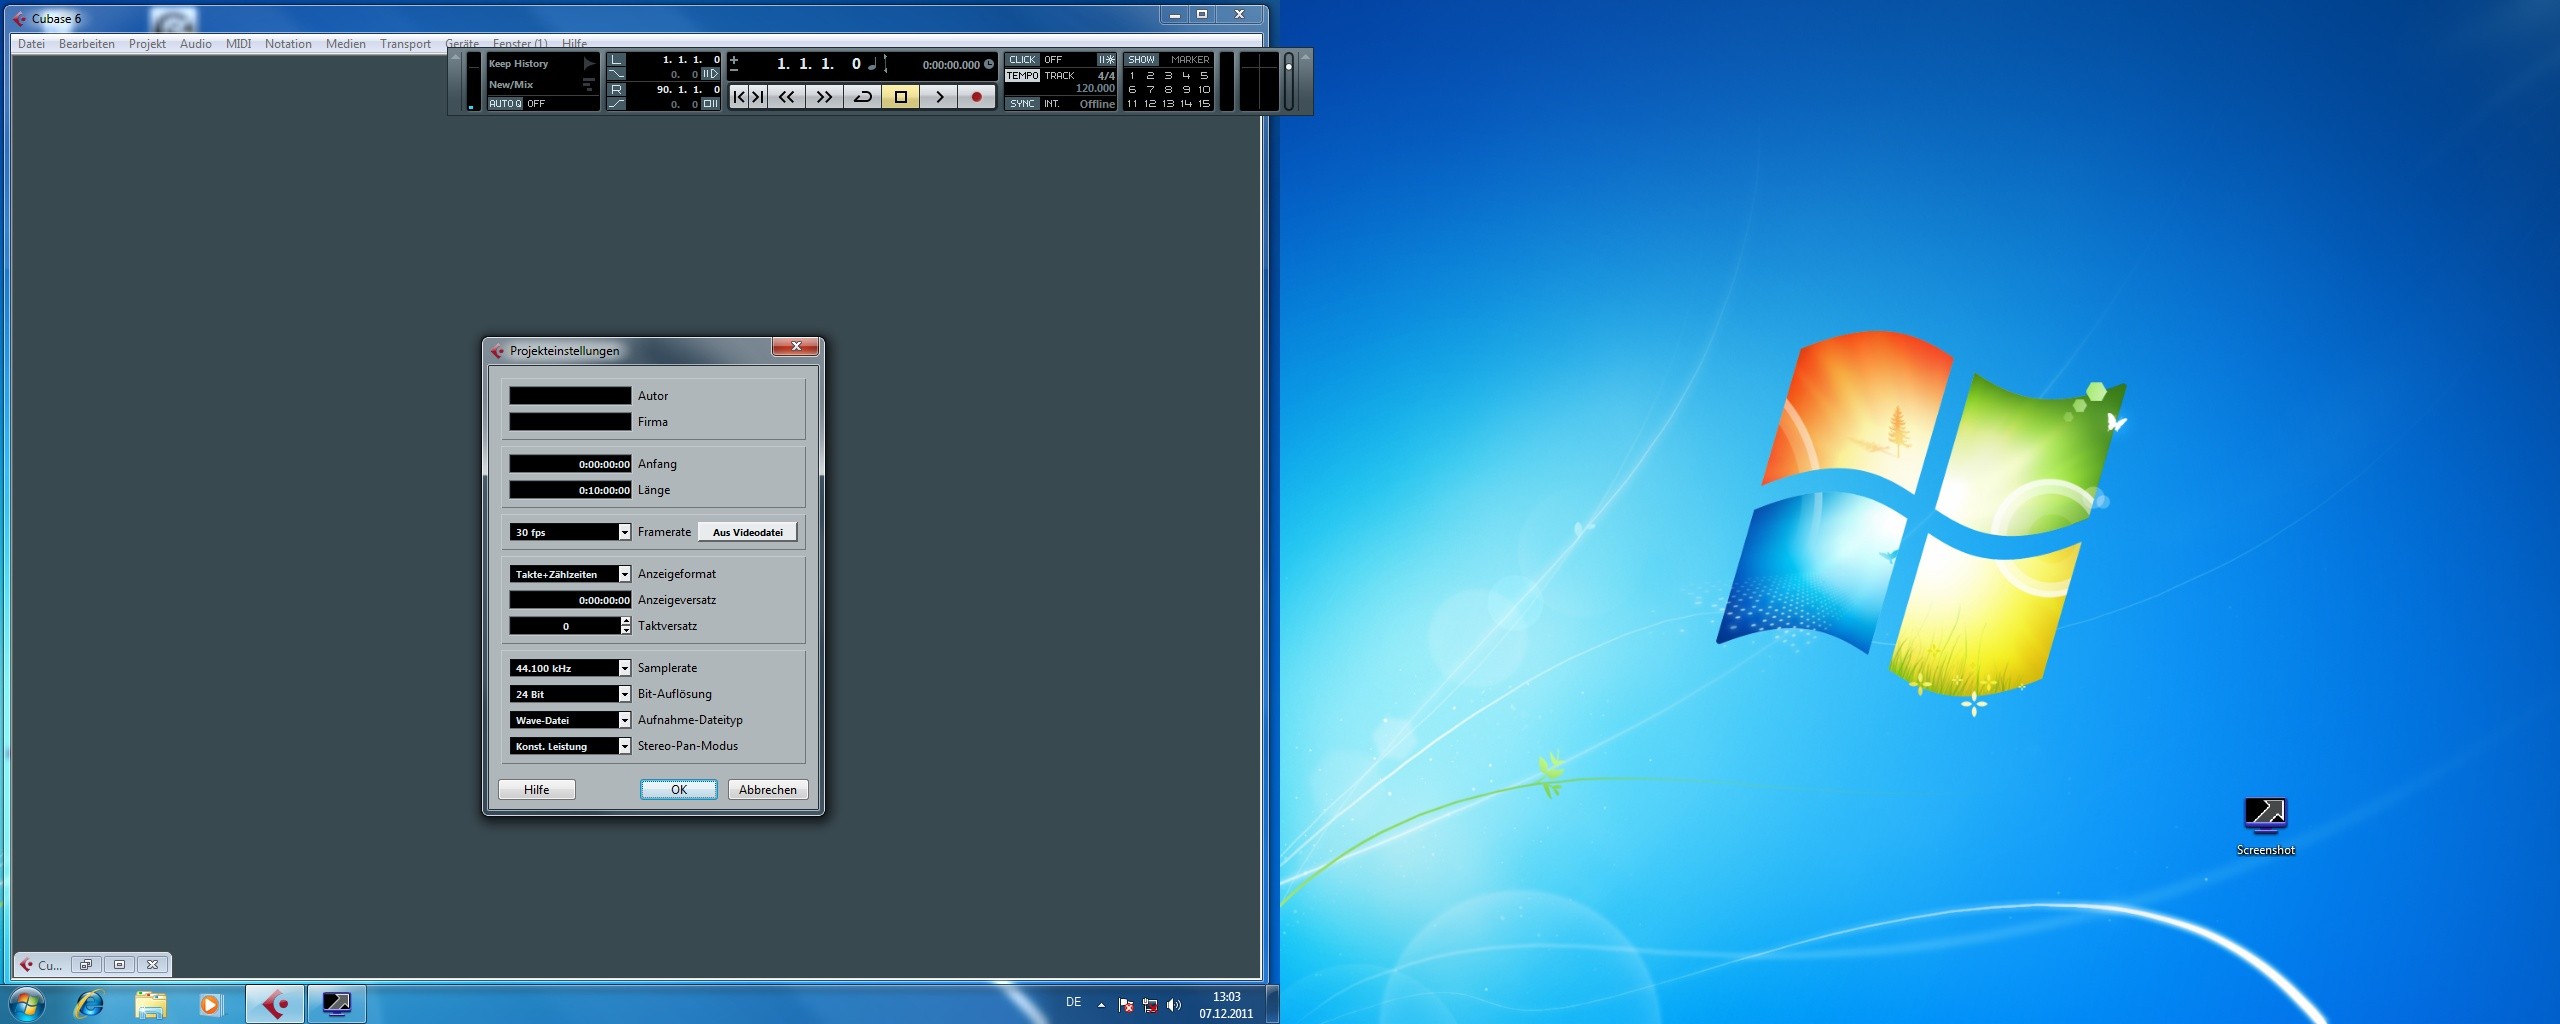The height and width of the screenshot is (1024, 2560).
Task: Open the Transport menu
Action: (405, 44)
